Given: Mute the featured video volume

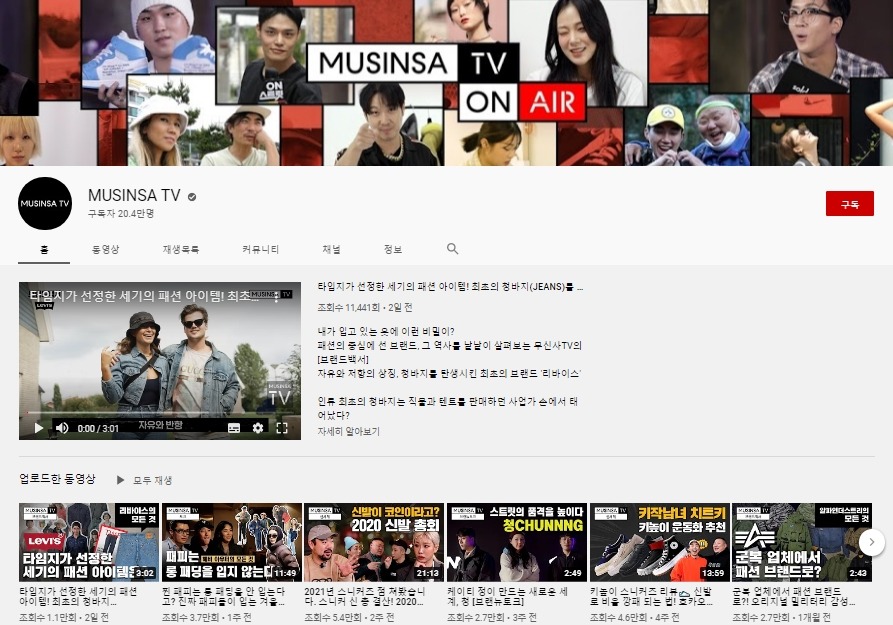Looking at the screenshot, I should click(x=62, y=428).
